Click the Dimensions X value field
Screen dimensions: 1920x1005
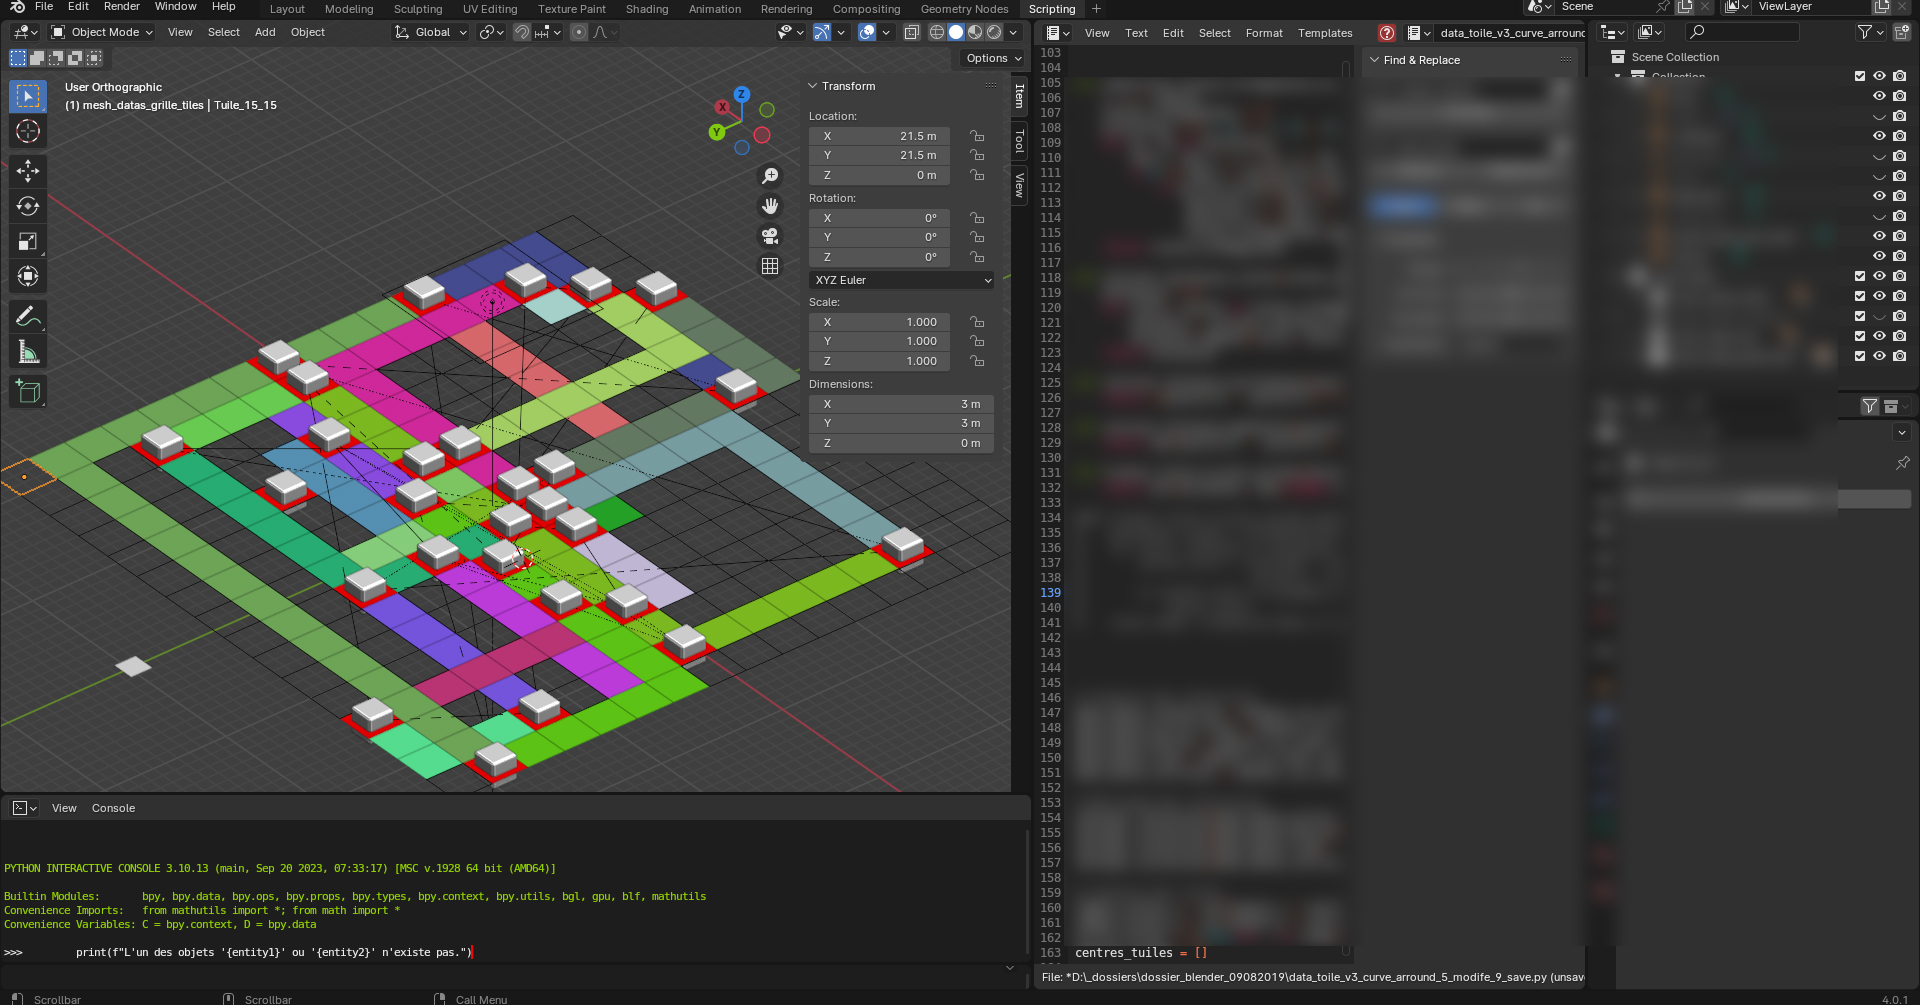tap(900, 404)
